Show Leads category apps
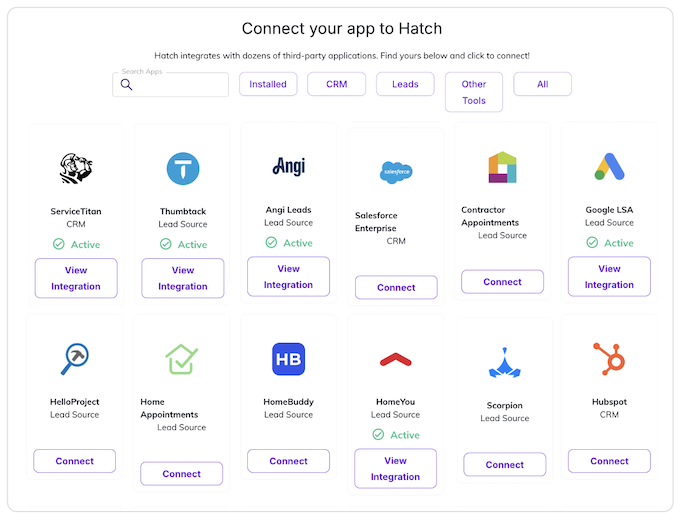The width and height of the screenshot is (680, 520). (405, 84)
